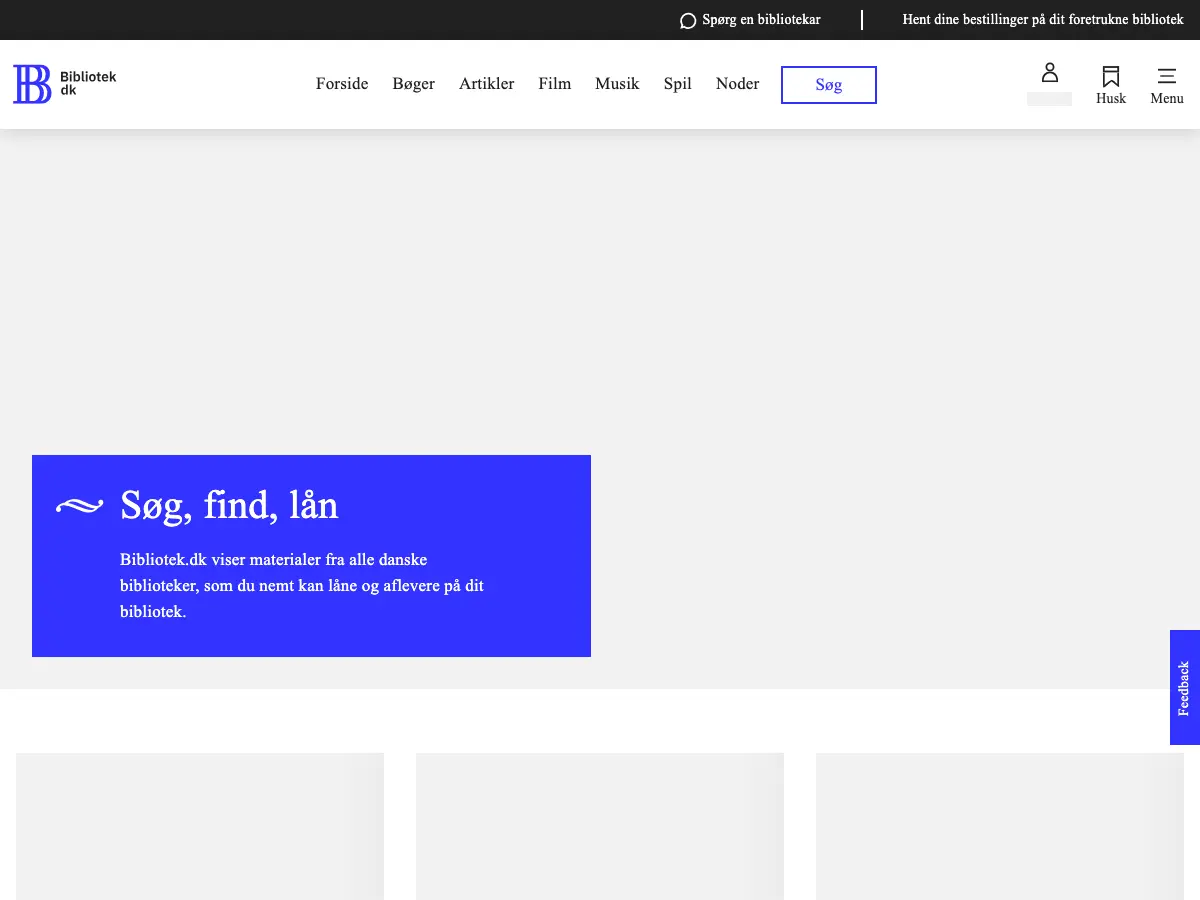The width and height of the screenshot is (1200, 900).
Task: Open the hamburger Menu icon
Action: coord(1167,76)
